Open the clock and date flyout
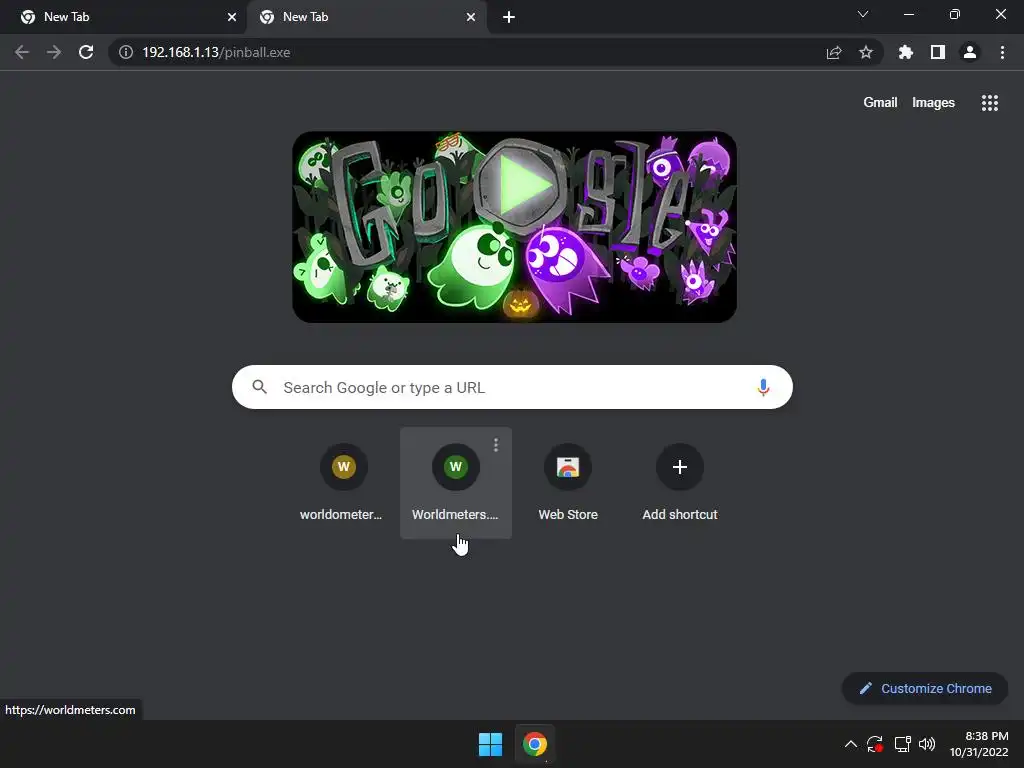The height and width of the screenshot is (768, 1024). click(979, 744)
